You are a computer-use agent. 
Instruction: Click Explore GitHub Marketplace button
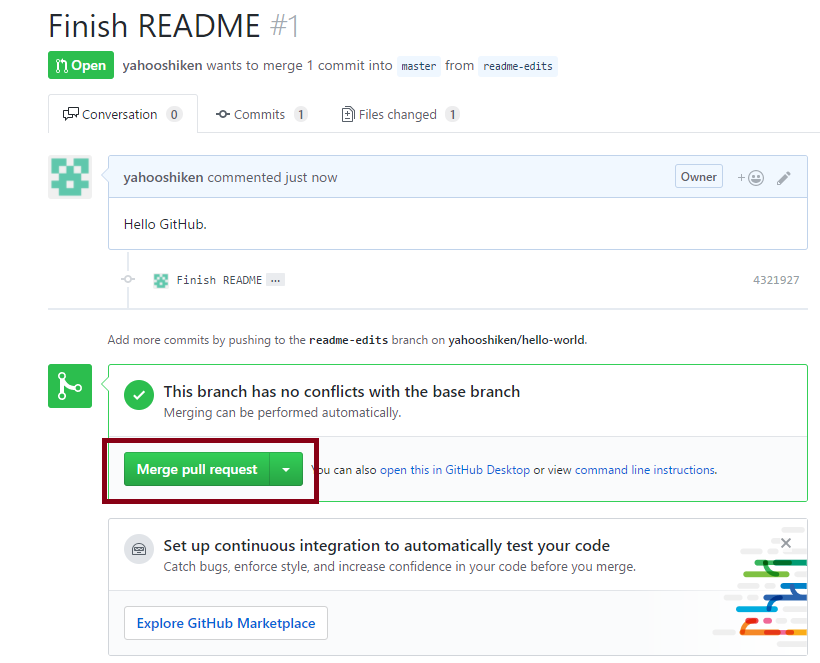coord(226,623)
